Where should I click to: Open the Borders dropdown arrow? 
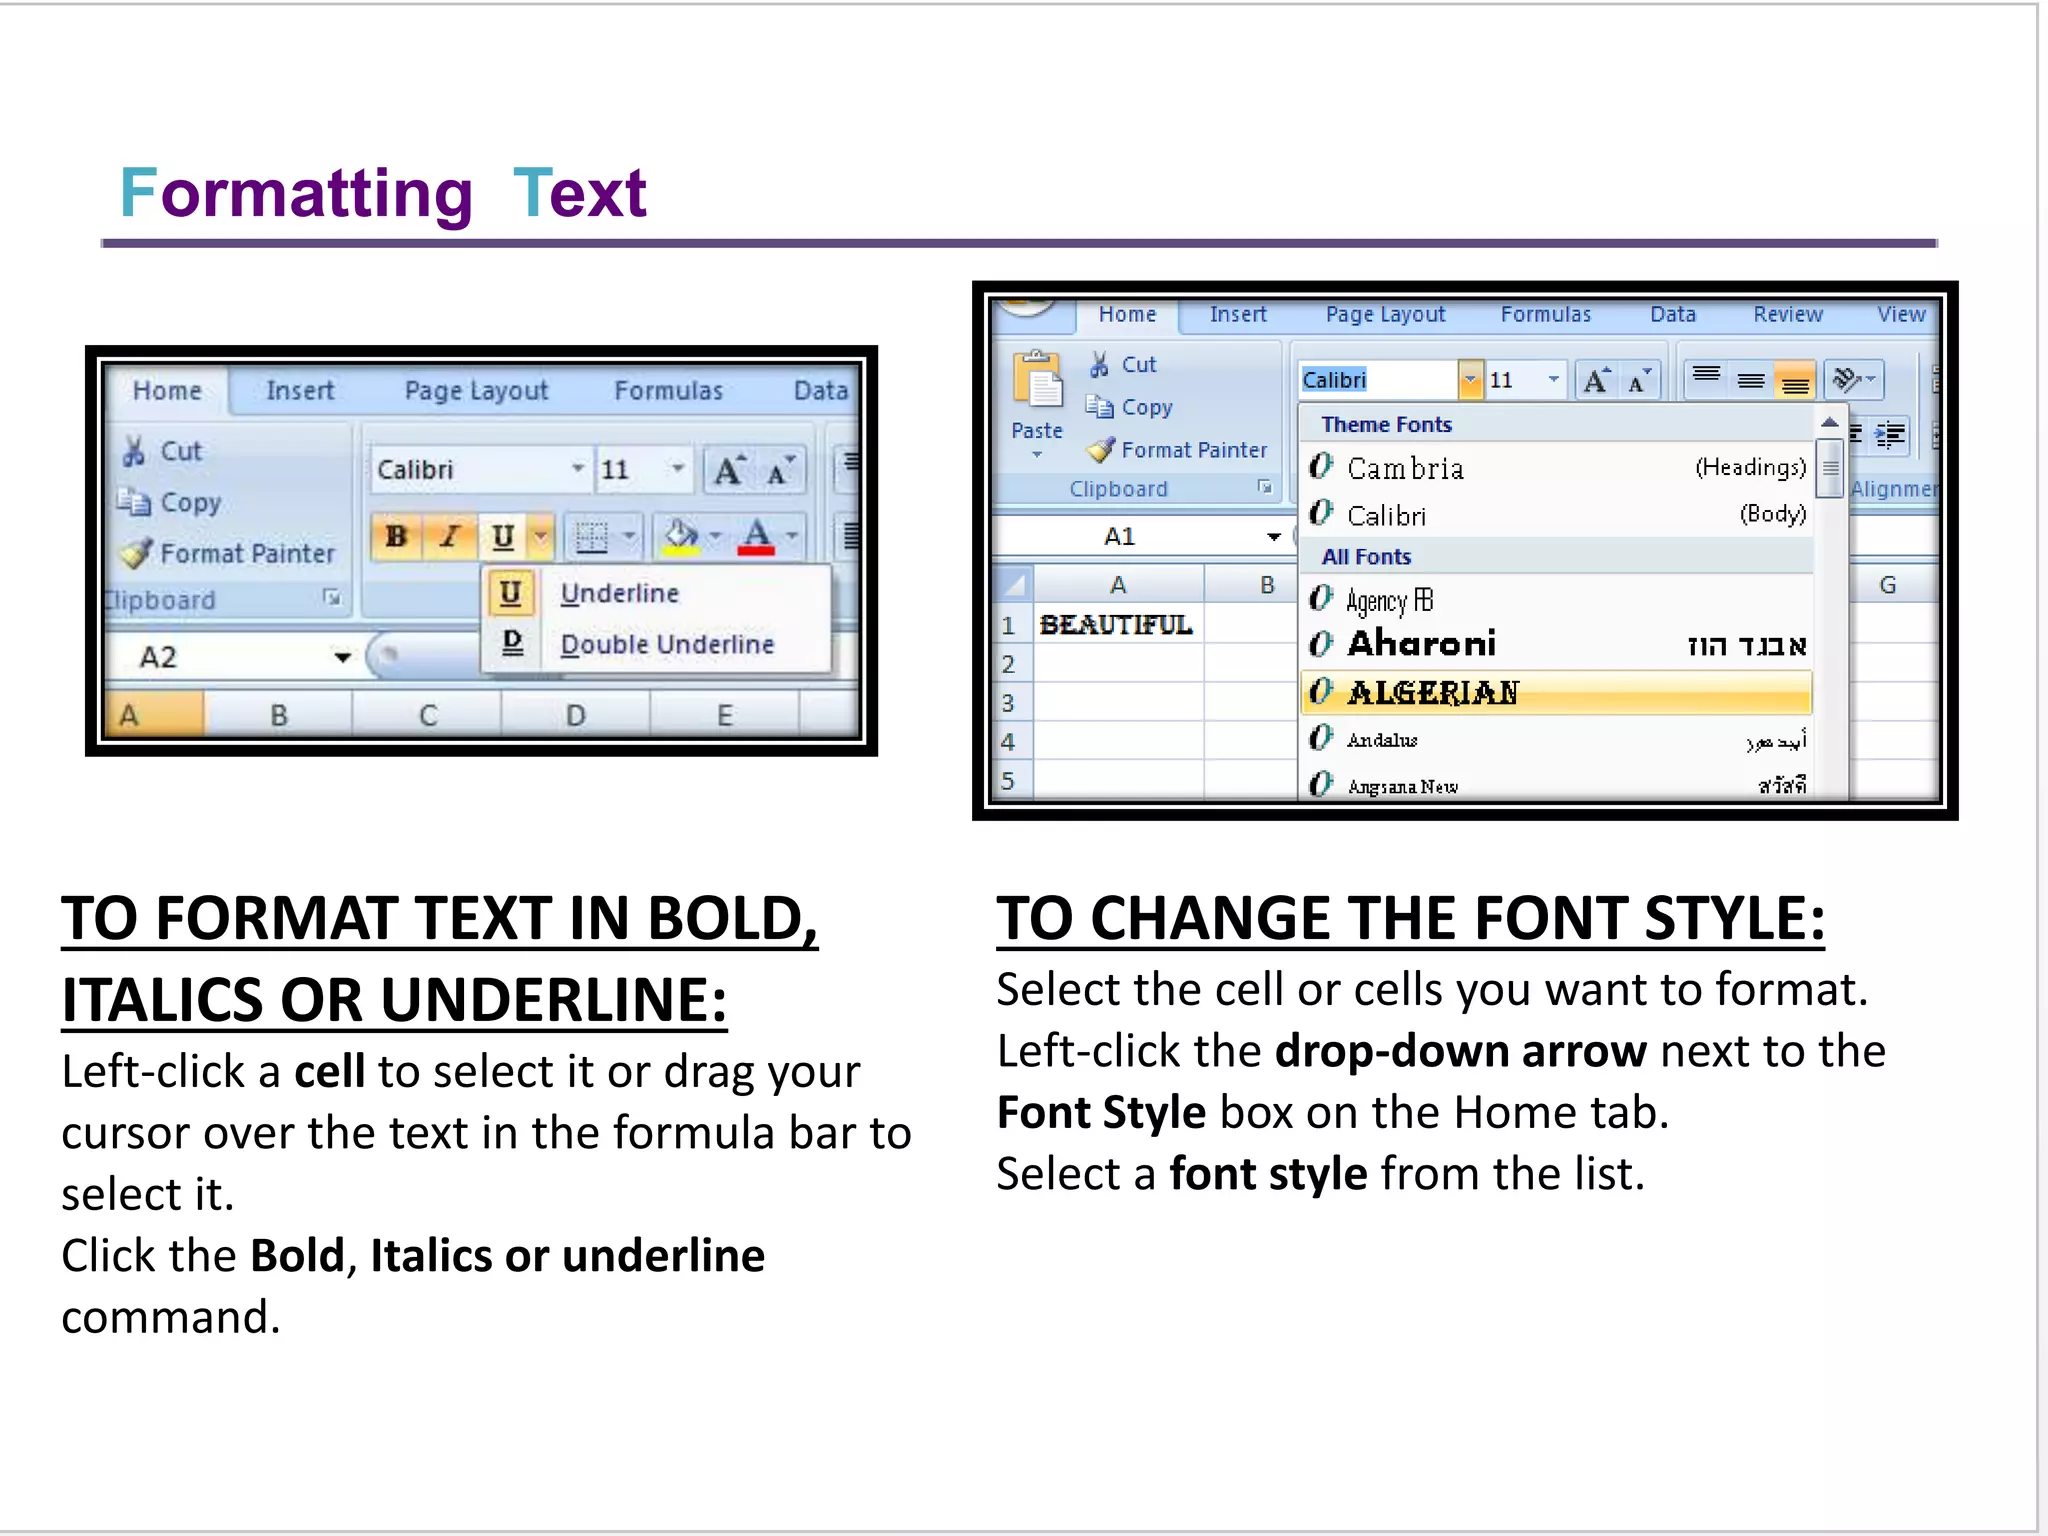point(629,537)
